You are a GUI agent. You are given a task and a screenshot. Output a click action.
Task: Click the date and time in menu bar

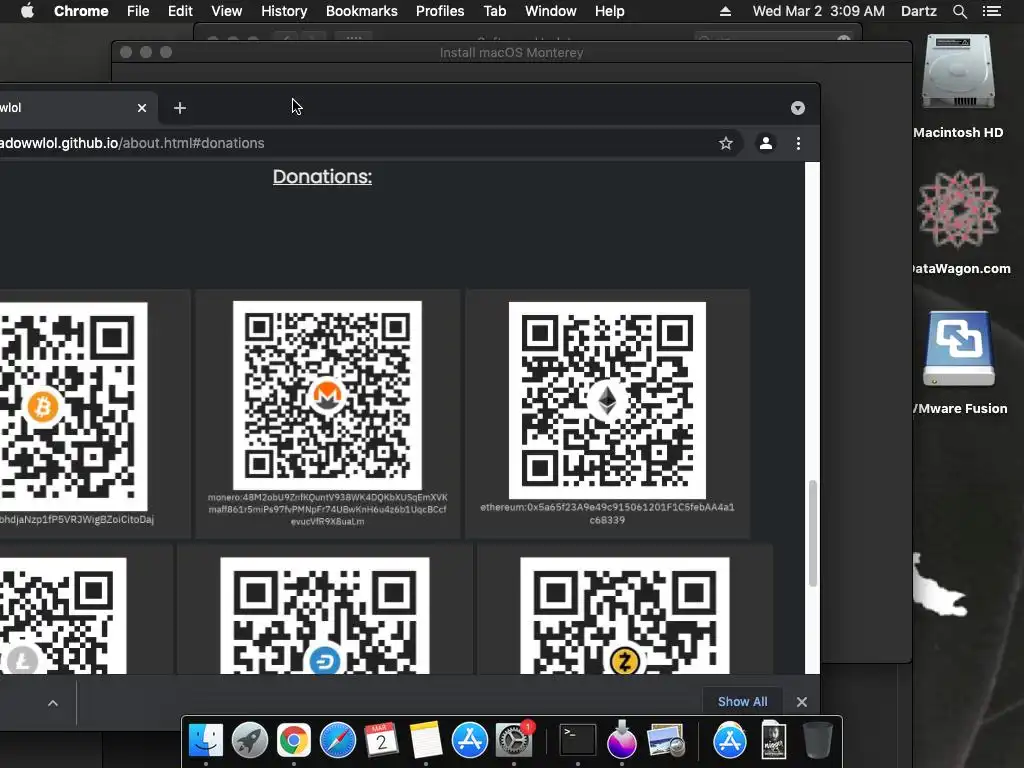818,11
